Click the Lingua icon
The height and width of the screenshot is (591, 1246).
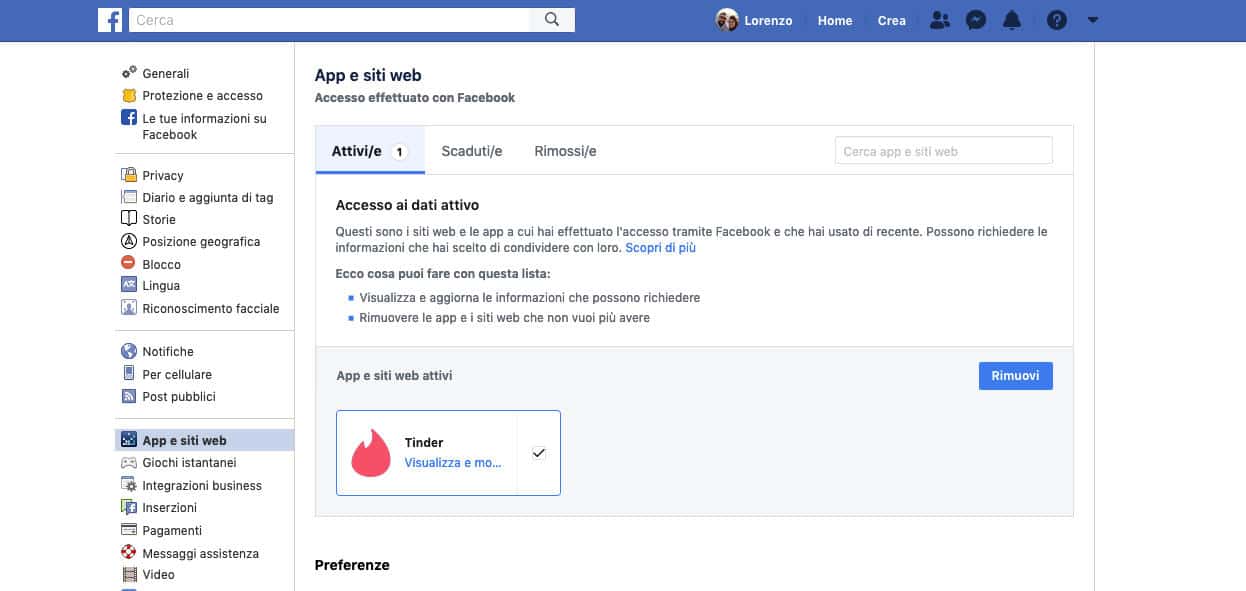pos(129,285)
